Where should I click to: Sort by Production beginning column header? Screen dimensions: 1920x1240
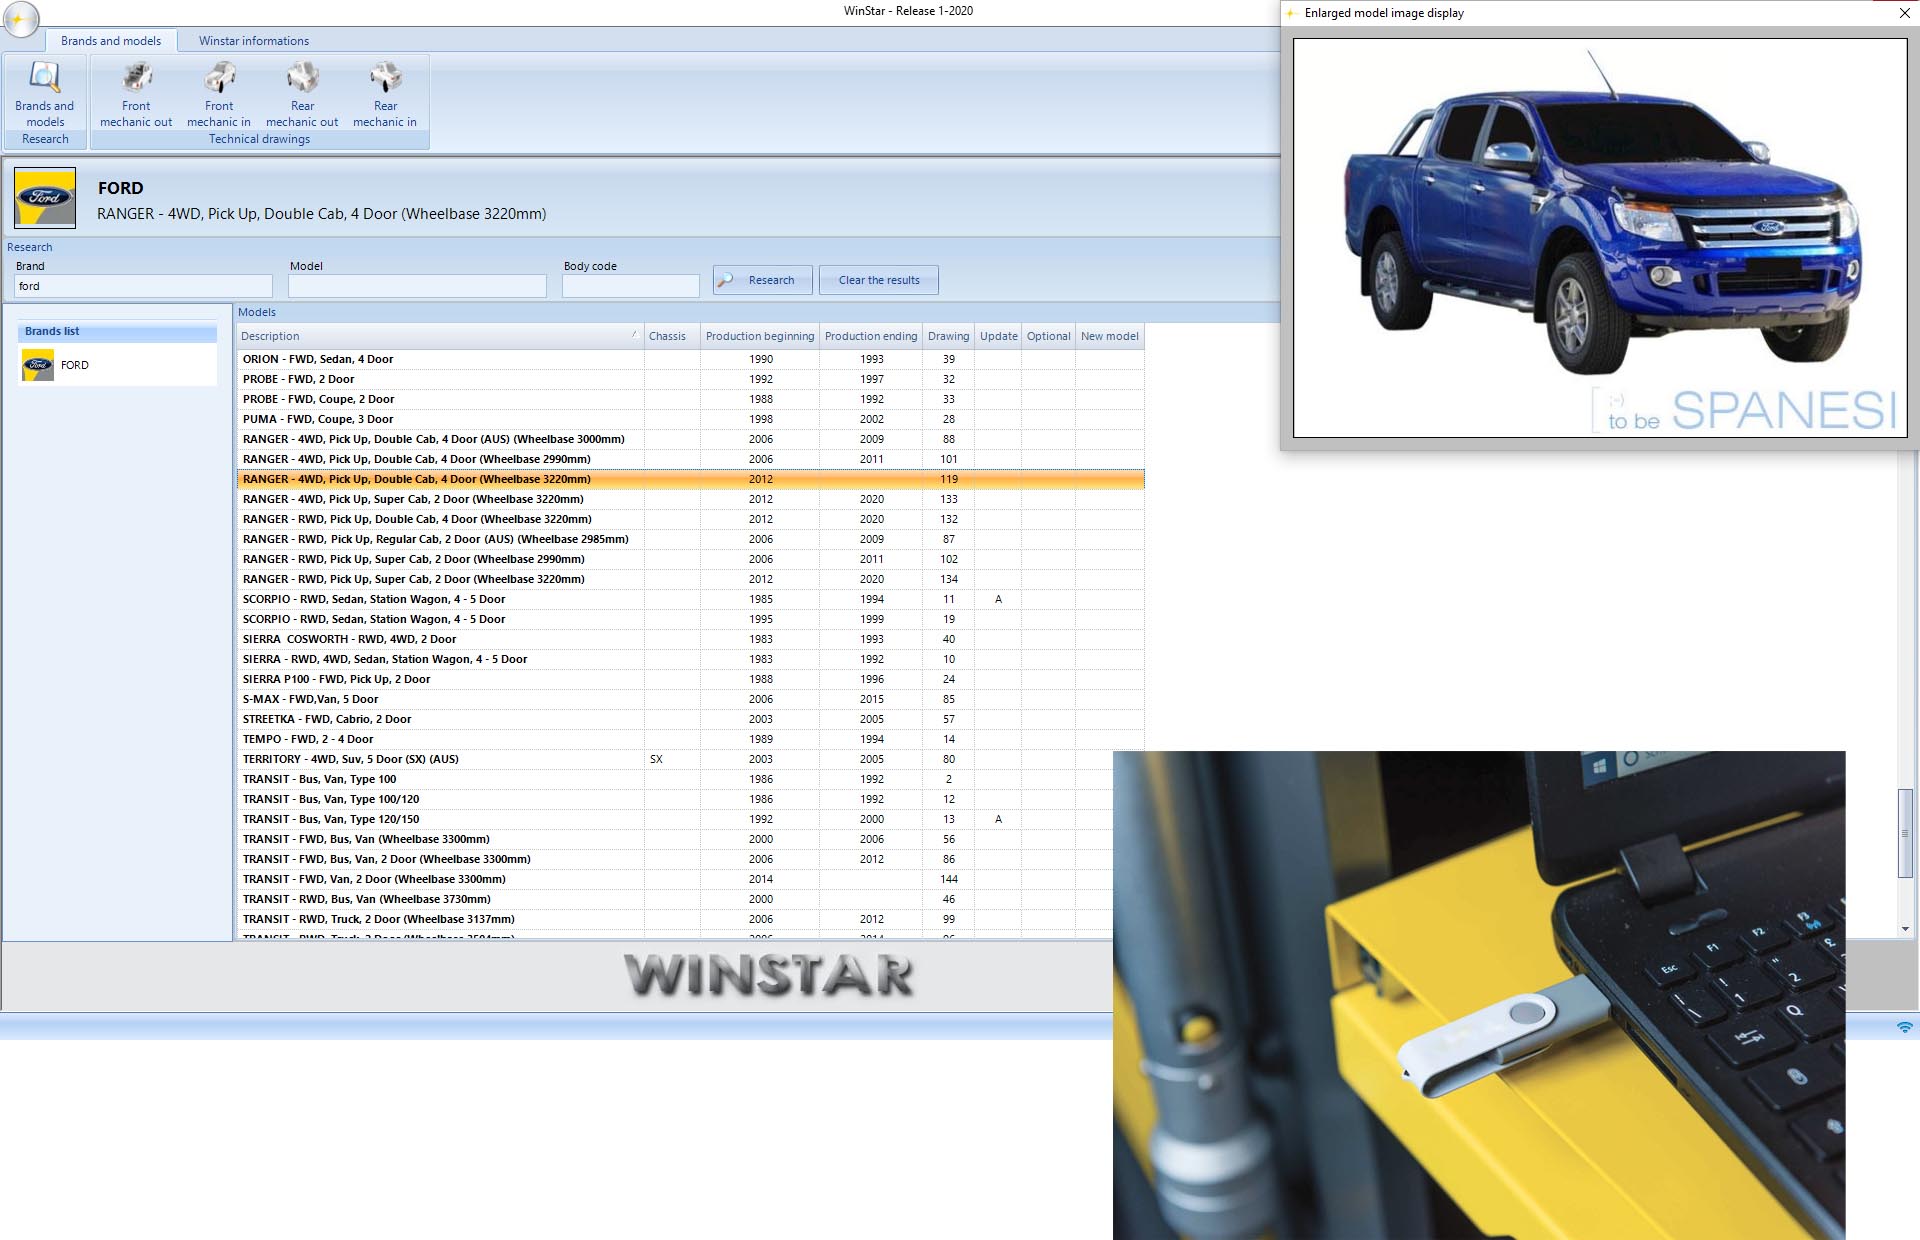(x=760, y=336)
